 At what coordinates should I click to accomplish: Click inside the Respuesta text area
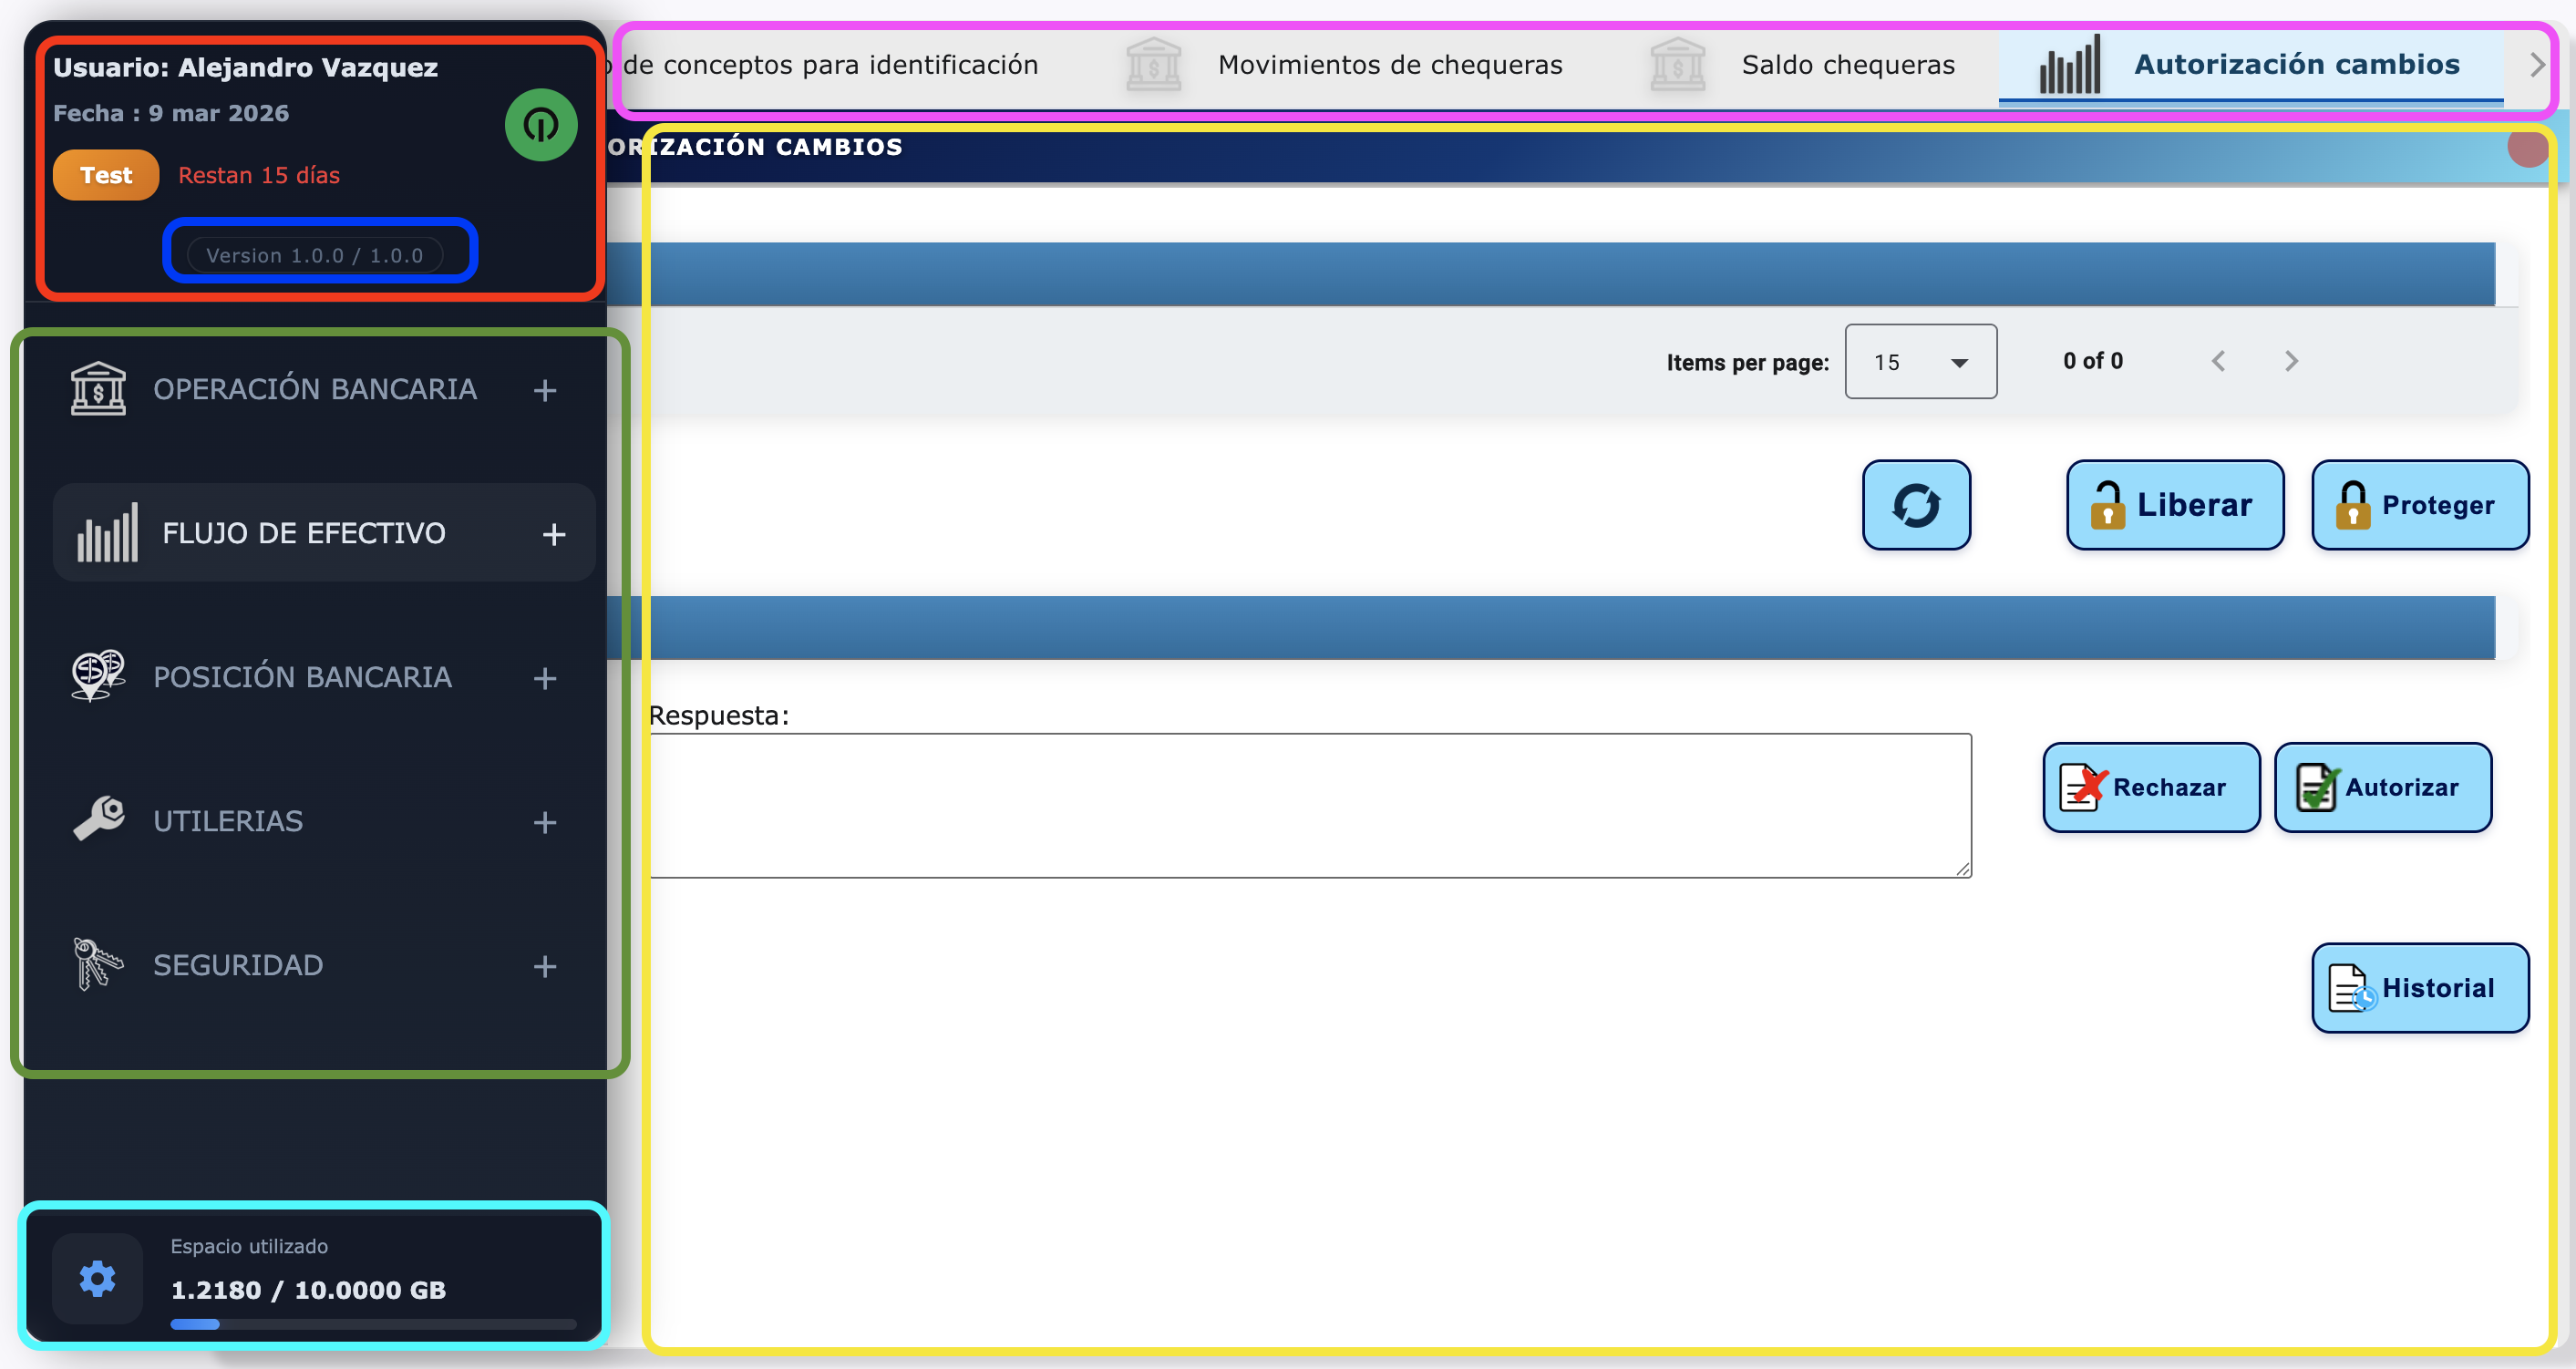pos(1310,805)
